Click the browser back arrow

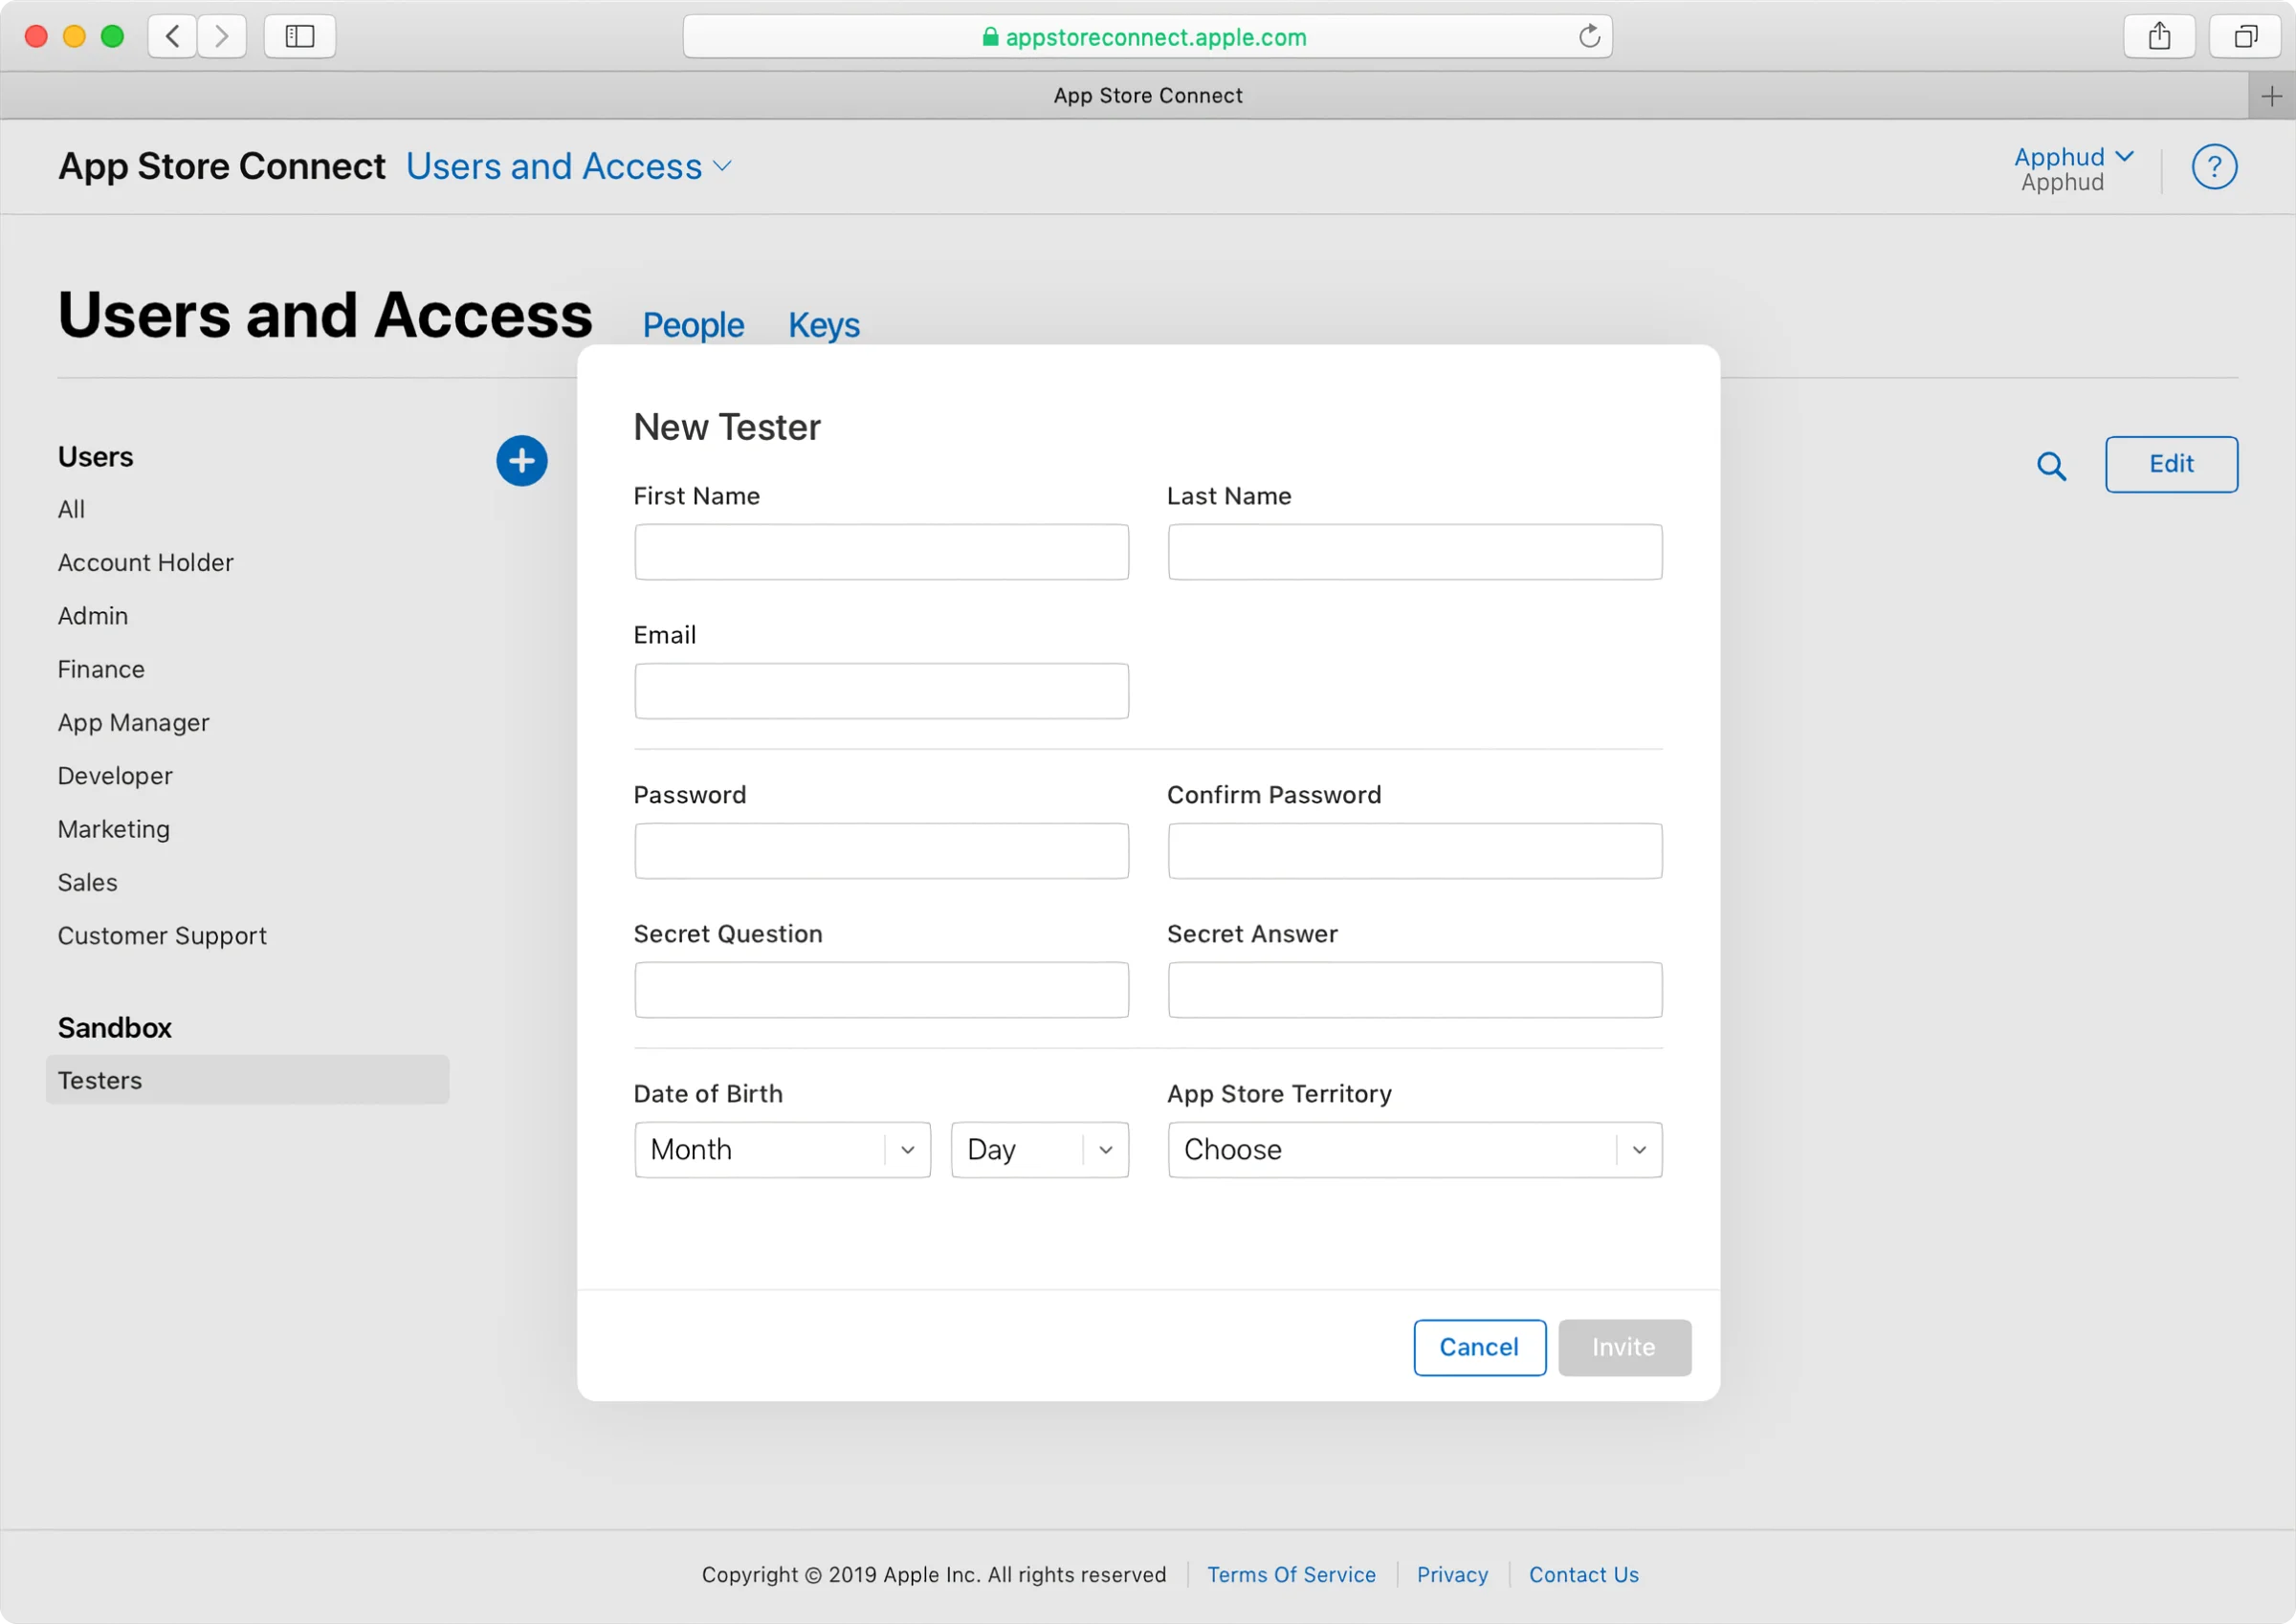coord(172,36)
